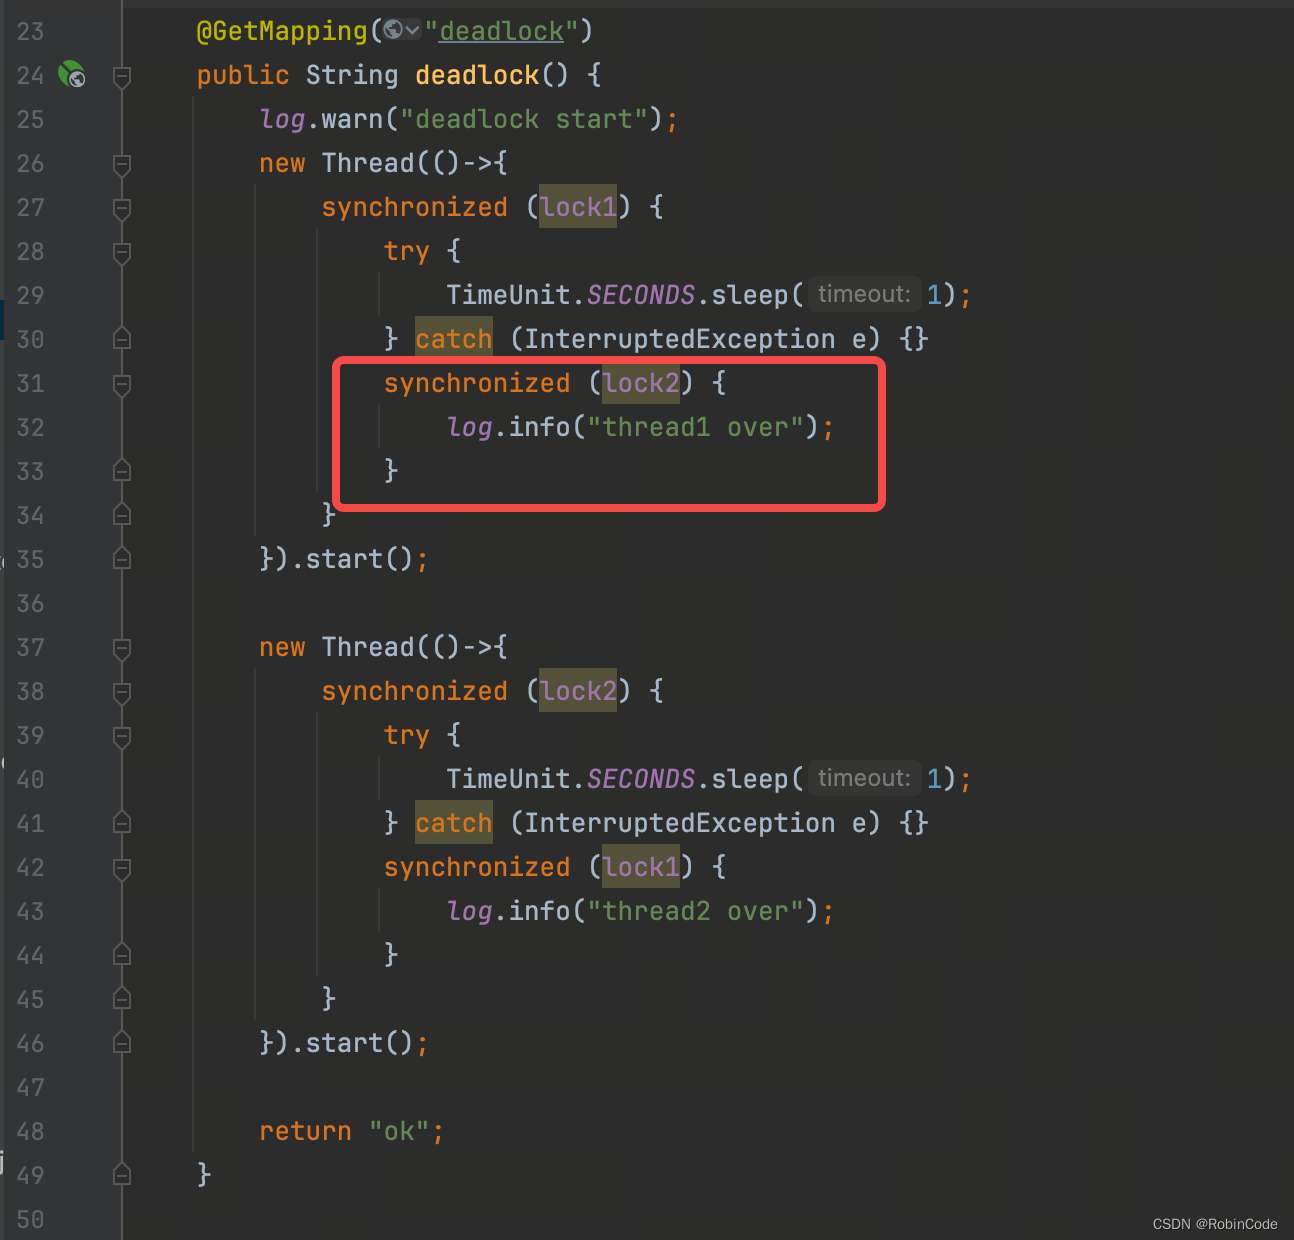Viewport: 1294px width, 1240px height.
Task: Click the timeout: parameter hint on line 29
Action: [864, 294]
